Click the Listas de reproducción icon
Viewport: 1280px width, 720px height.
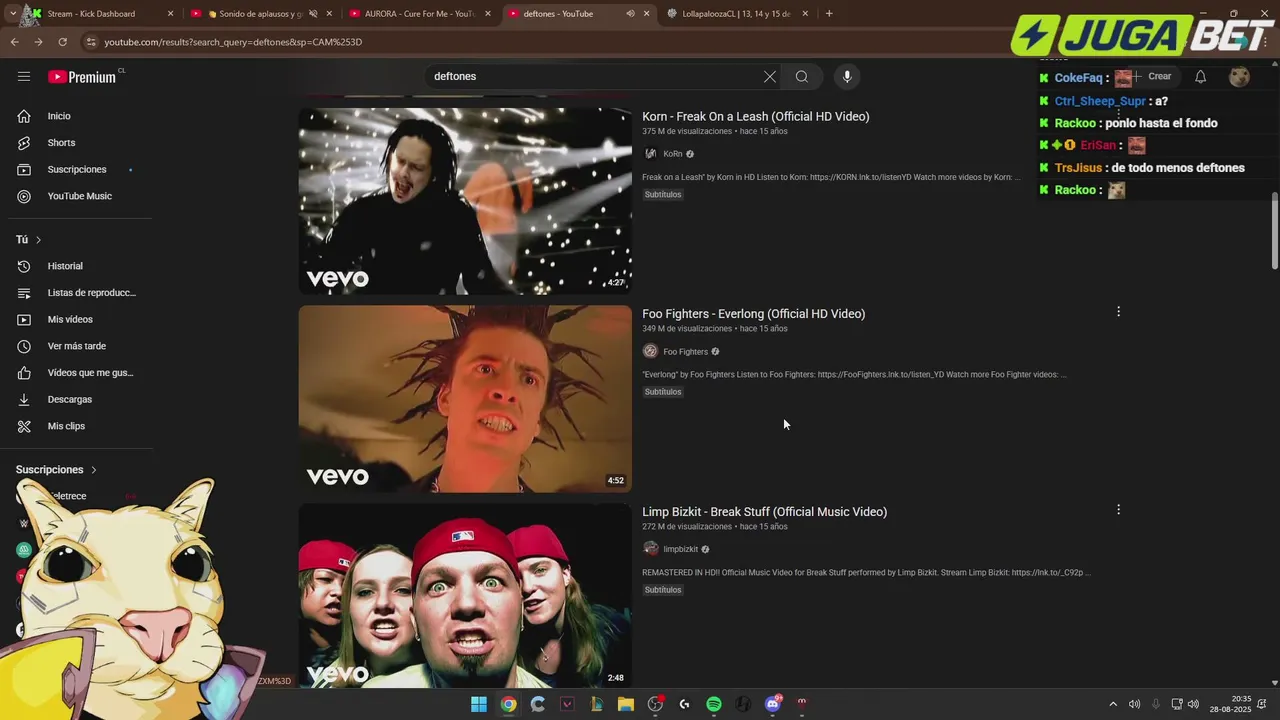coord(24,293)
